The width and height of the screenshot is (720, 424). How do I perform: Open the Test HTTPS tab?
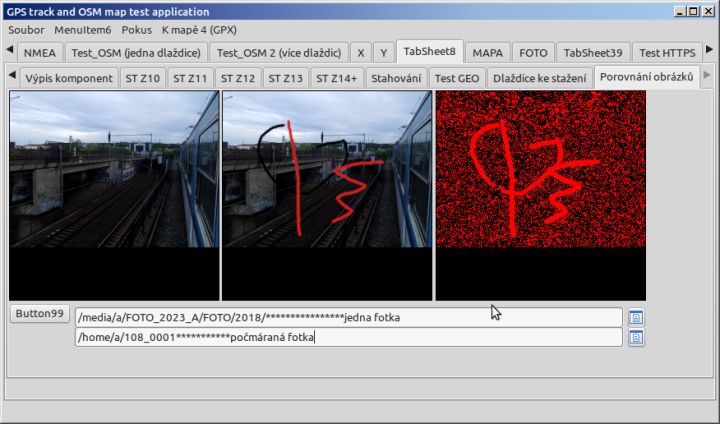(667, 53)
